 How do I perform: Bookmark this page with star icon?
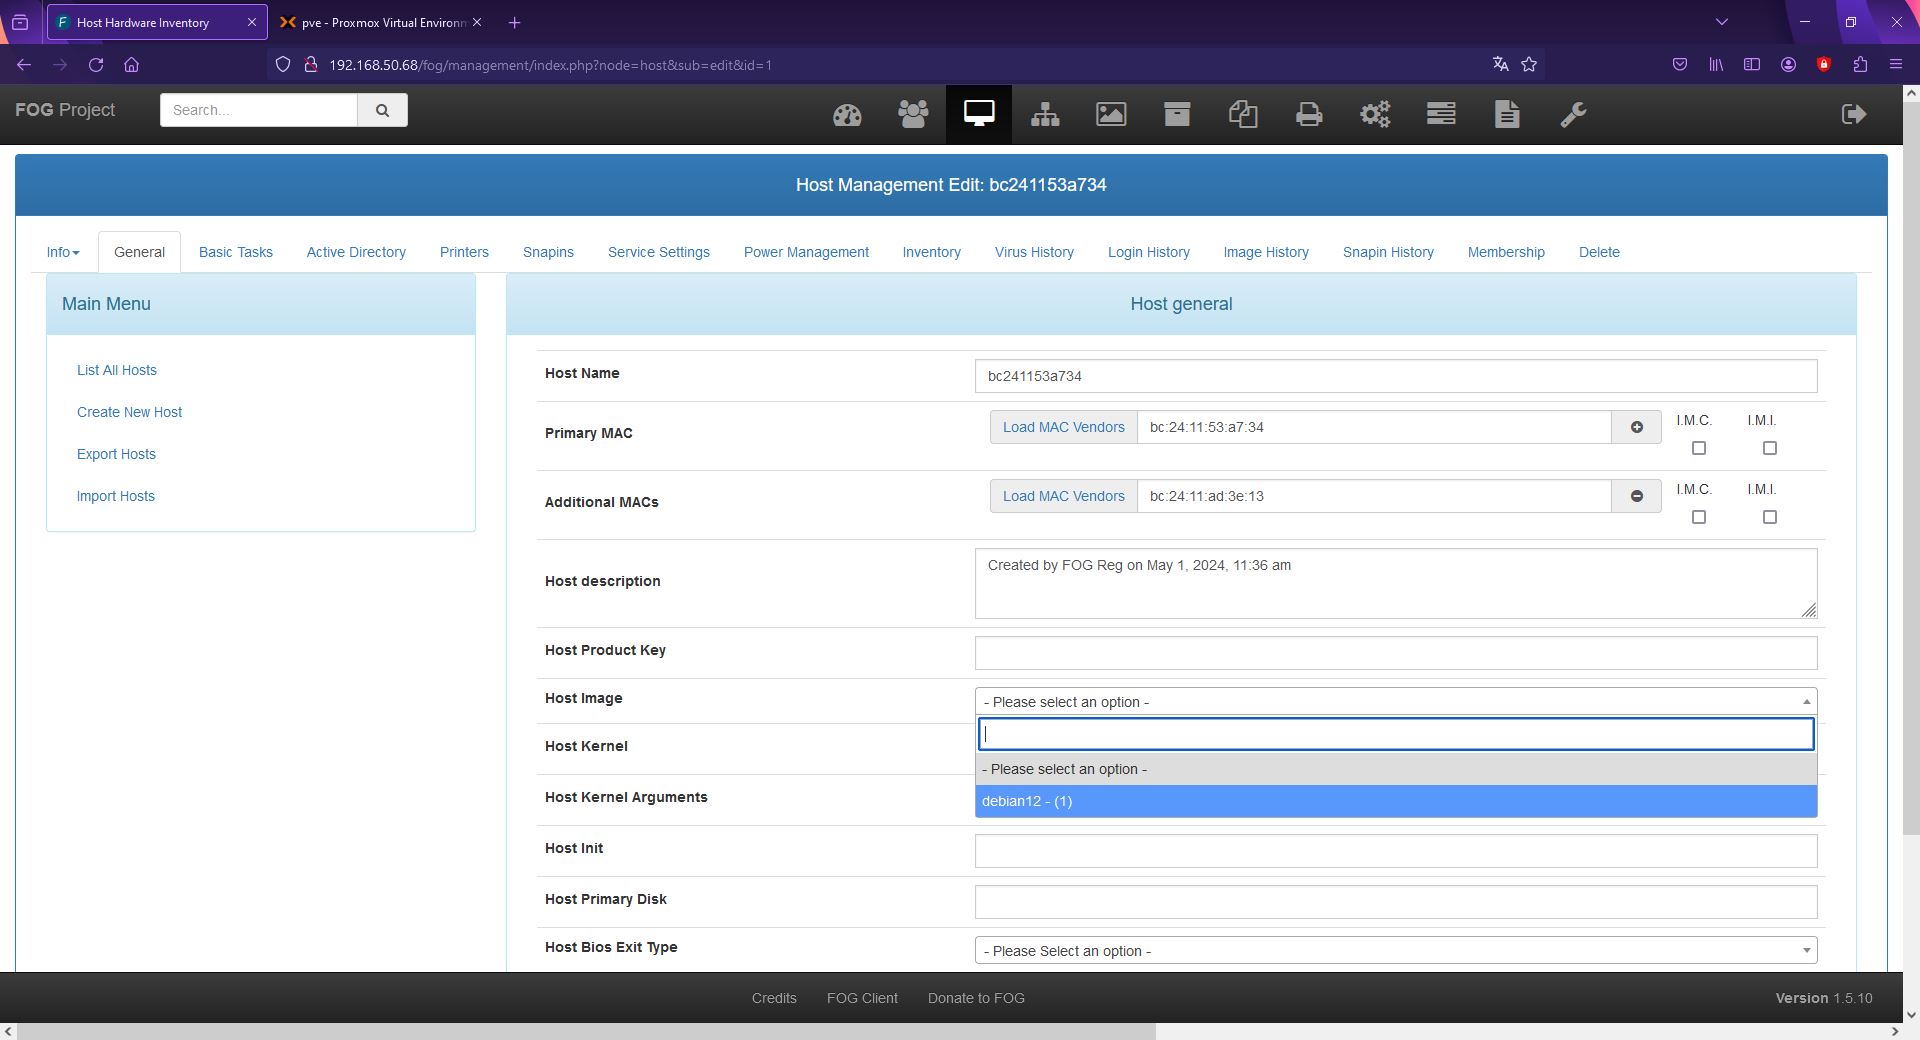1529,65
